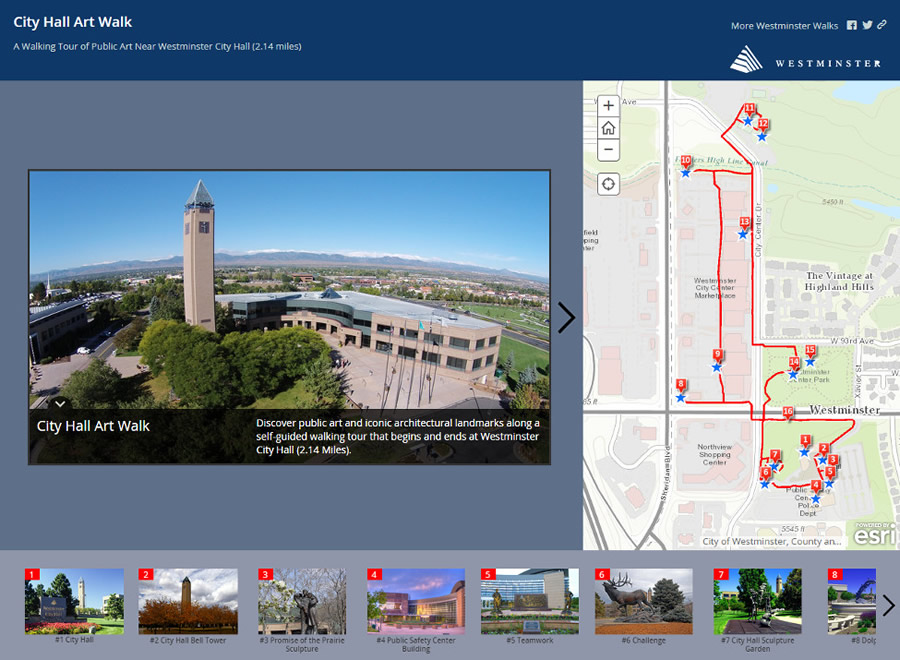The width and height of the screenshot is (900, 660).
Task: Zoom out on the map
Action: pyautogui.click(x=608, y=150)
